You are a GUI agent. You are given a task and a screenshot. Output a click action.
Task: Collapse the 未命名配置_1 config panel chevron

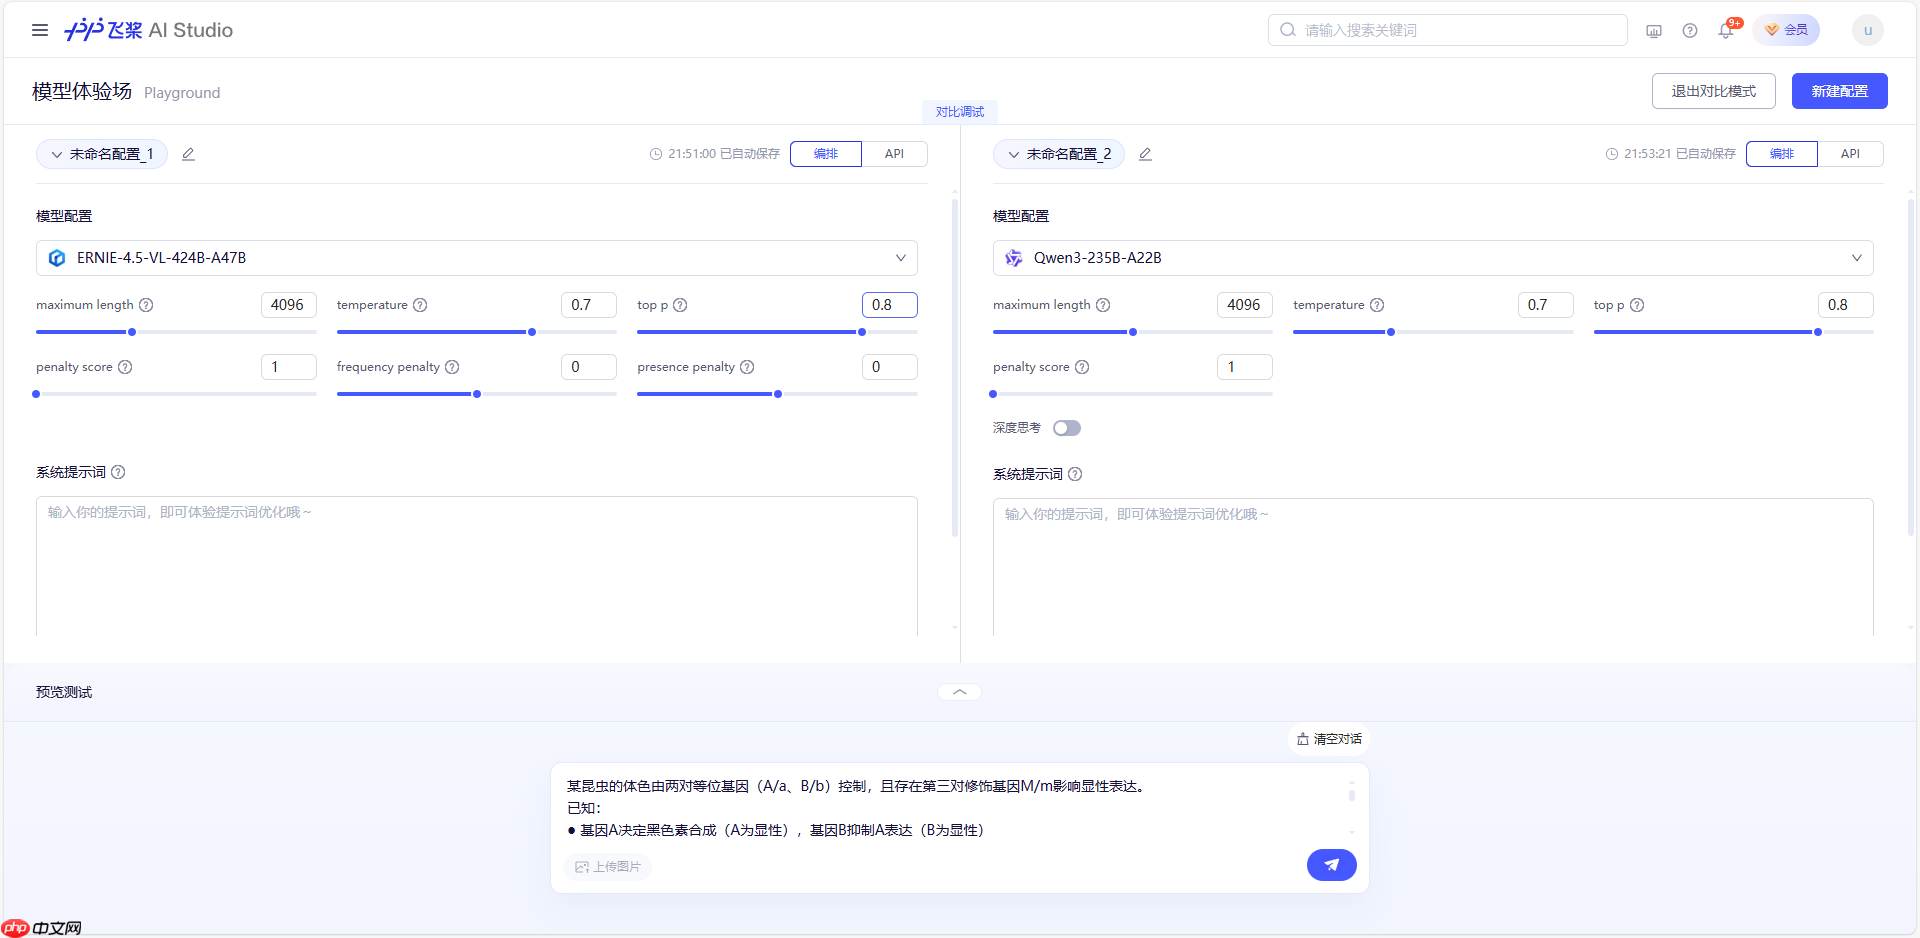56,154
